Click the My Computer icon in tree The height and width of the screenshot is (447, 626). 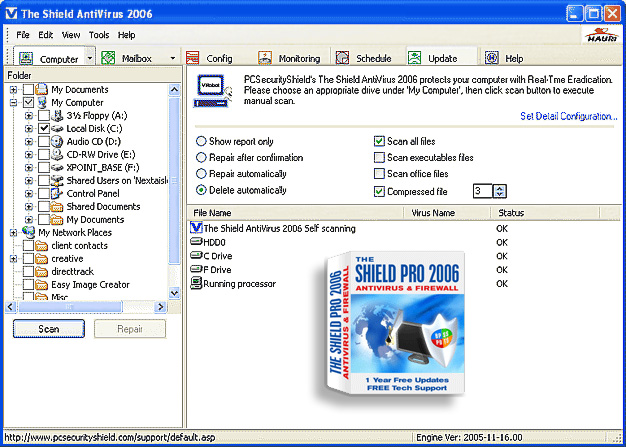pyautogui.click(x=42, y=103)
